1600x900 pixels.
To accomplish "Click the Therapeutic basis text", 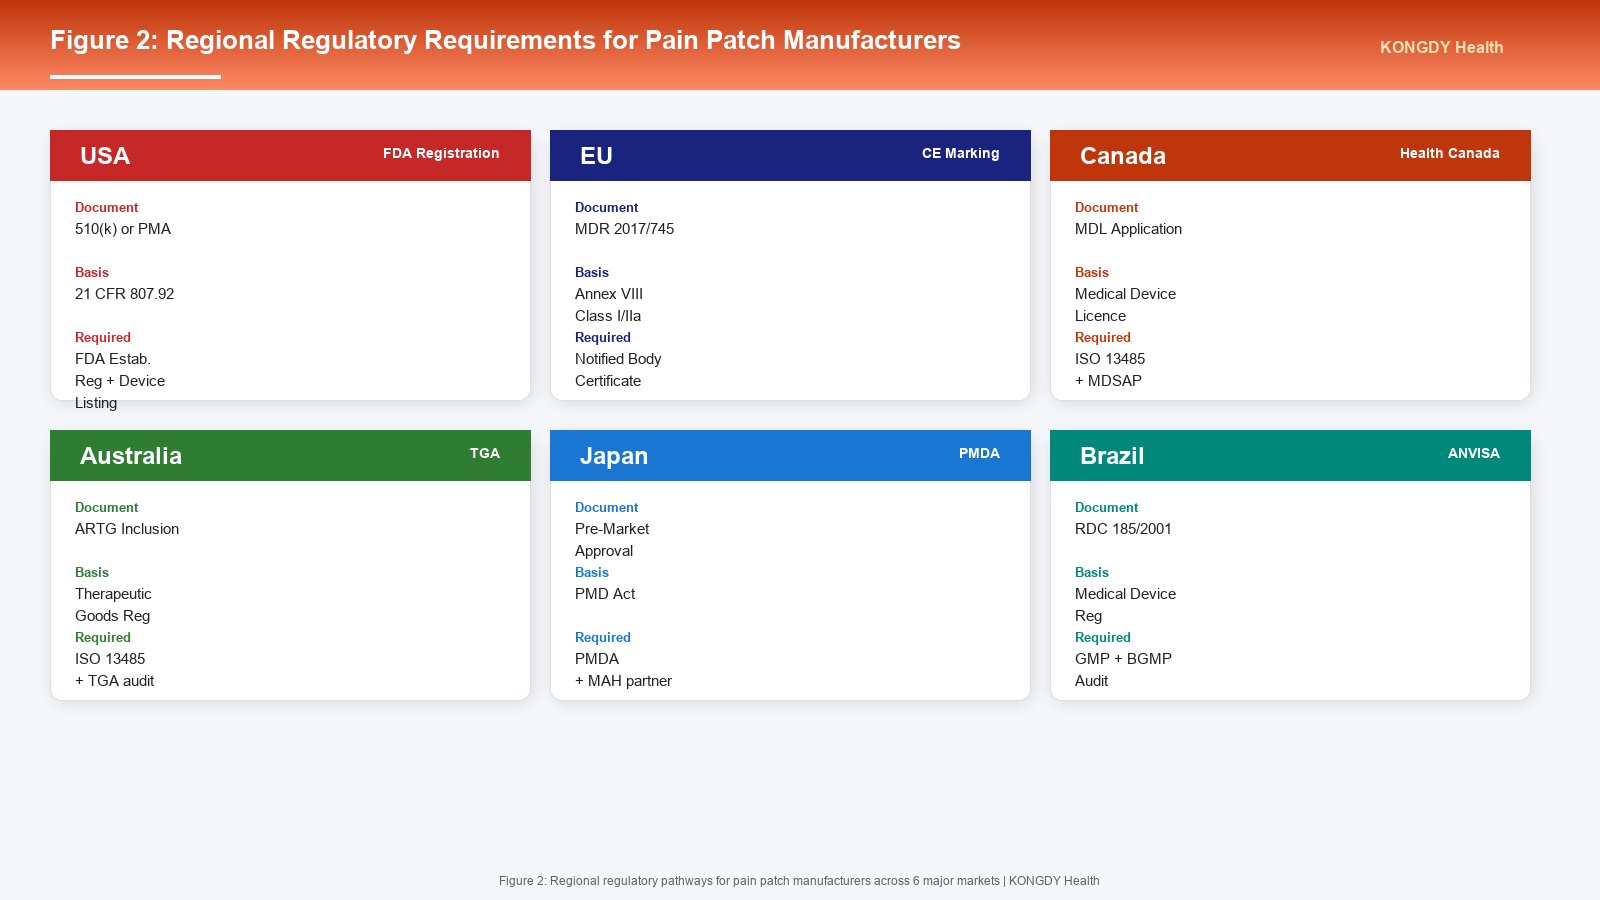I will tap(113, 594).
